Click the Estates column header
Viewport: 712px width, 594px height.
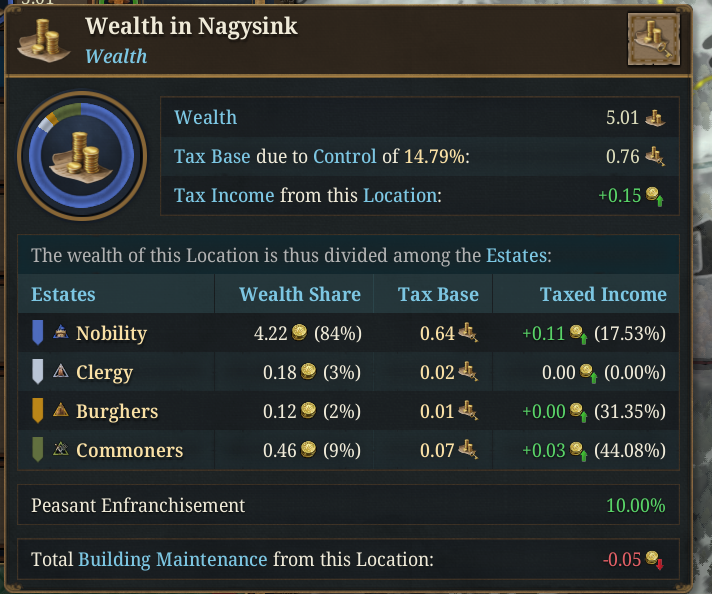63,294
